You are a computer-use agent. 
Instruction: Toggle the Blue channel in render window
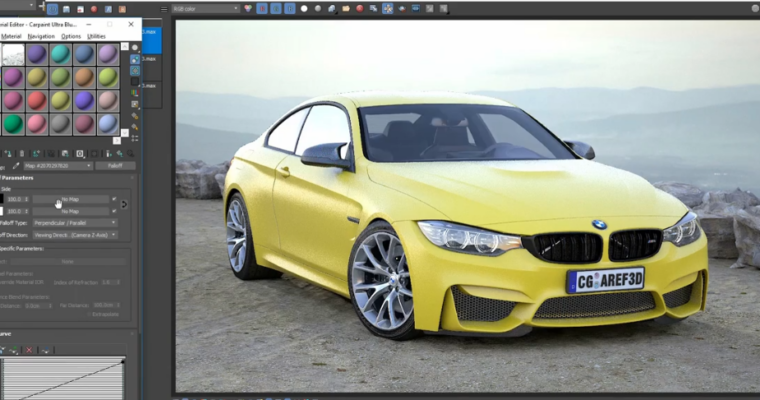[x=290, y=9]
